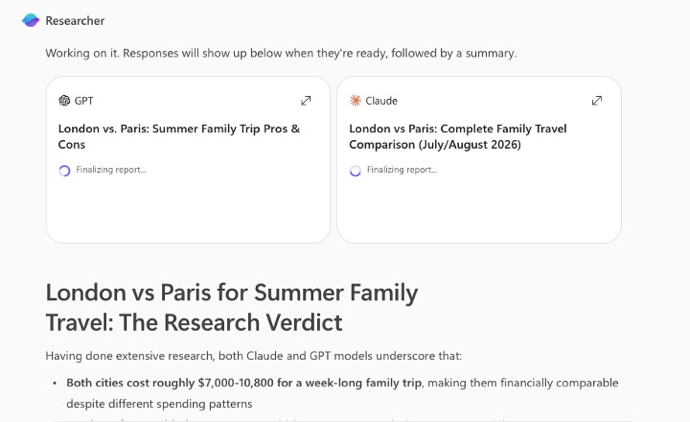Image resolution: width=690 pixels, height=422 pixels.
Task: Click the Claude card loading spinner
Action: 355,170
